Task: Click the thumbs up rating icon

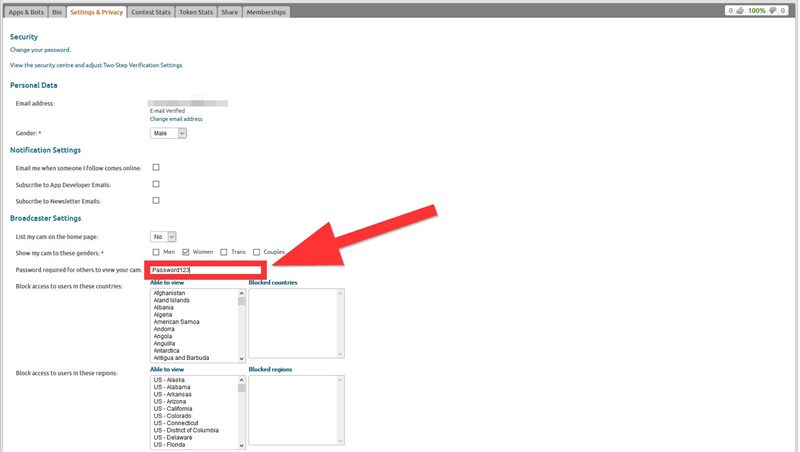Action: (740, 10)
